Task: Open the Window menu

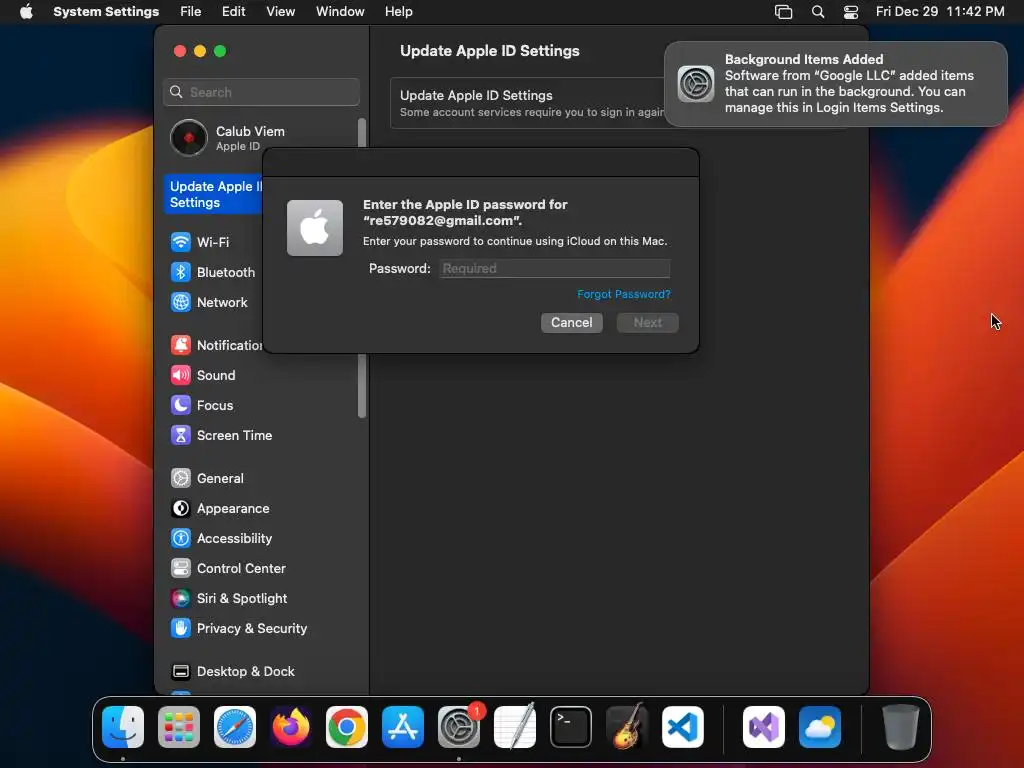Action: point(340,12)
